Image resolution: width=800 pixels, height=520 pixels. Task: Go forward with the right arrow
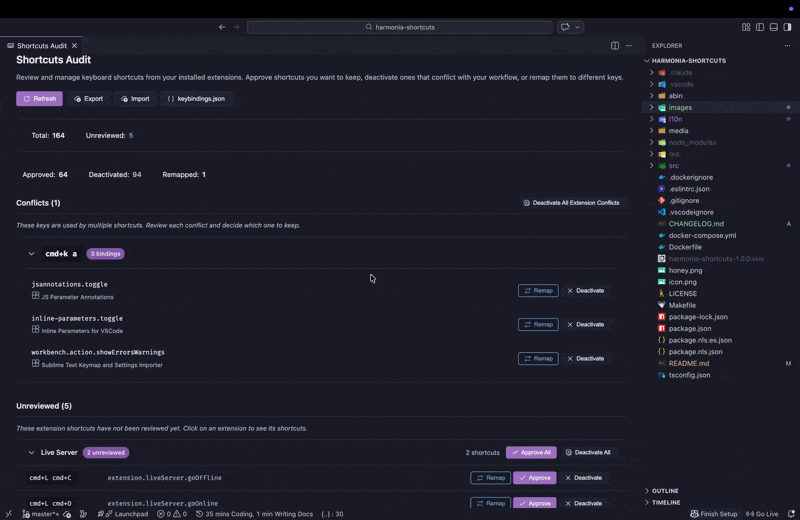(x=236, y=27)
